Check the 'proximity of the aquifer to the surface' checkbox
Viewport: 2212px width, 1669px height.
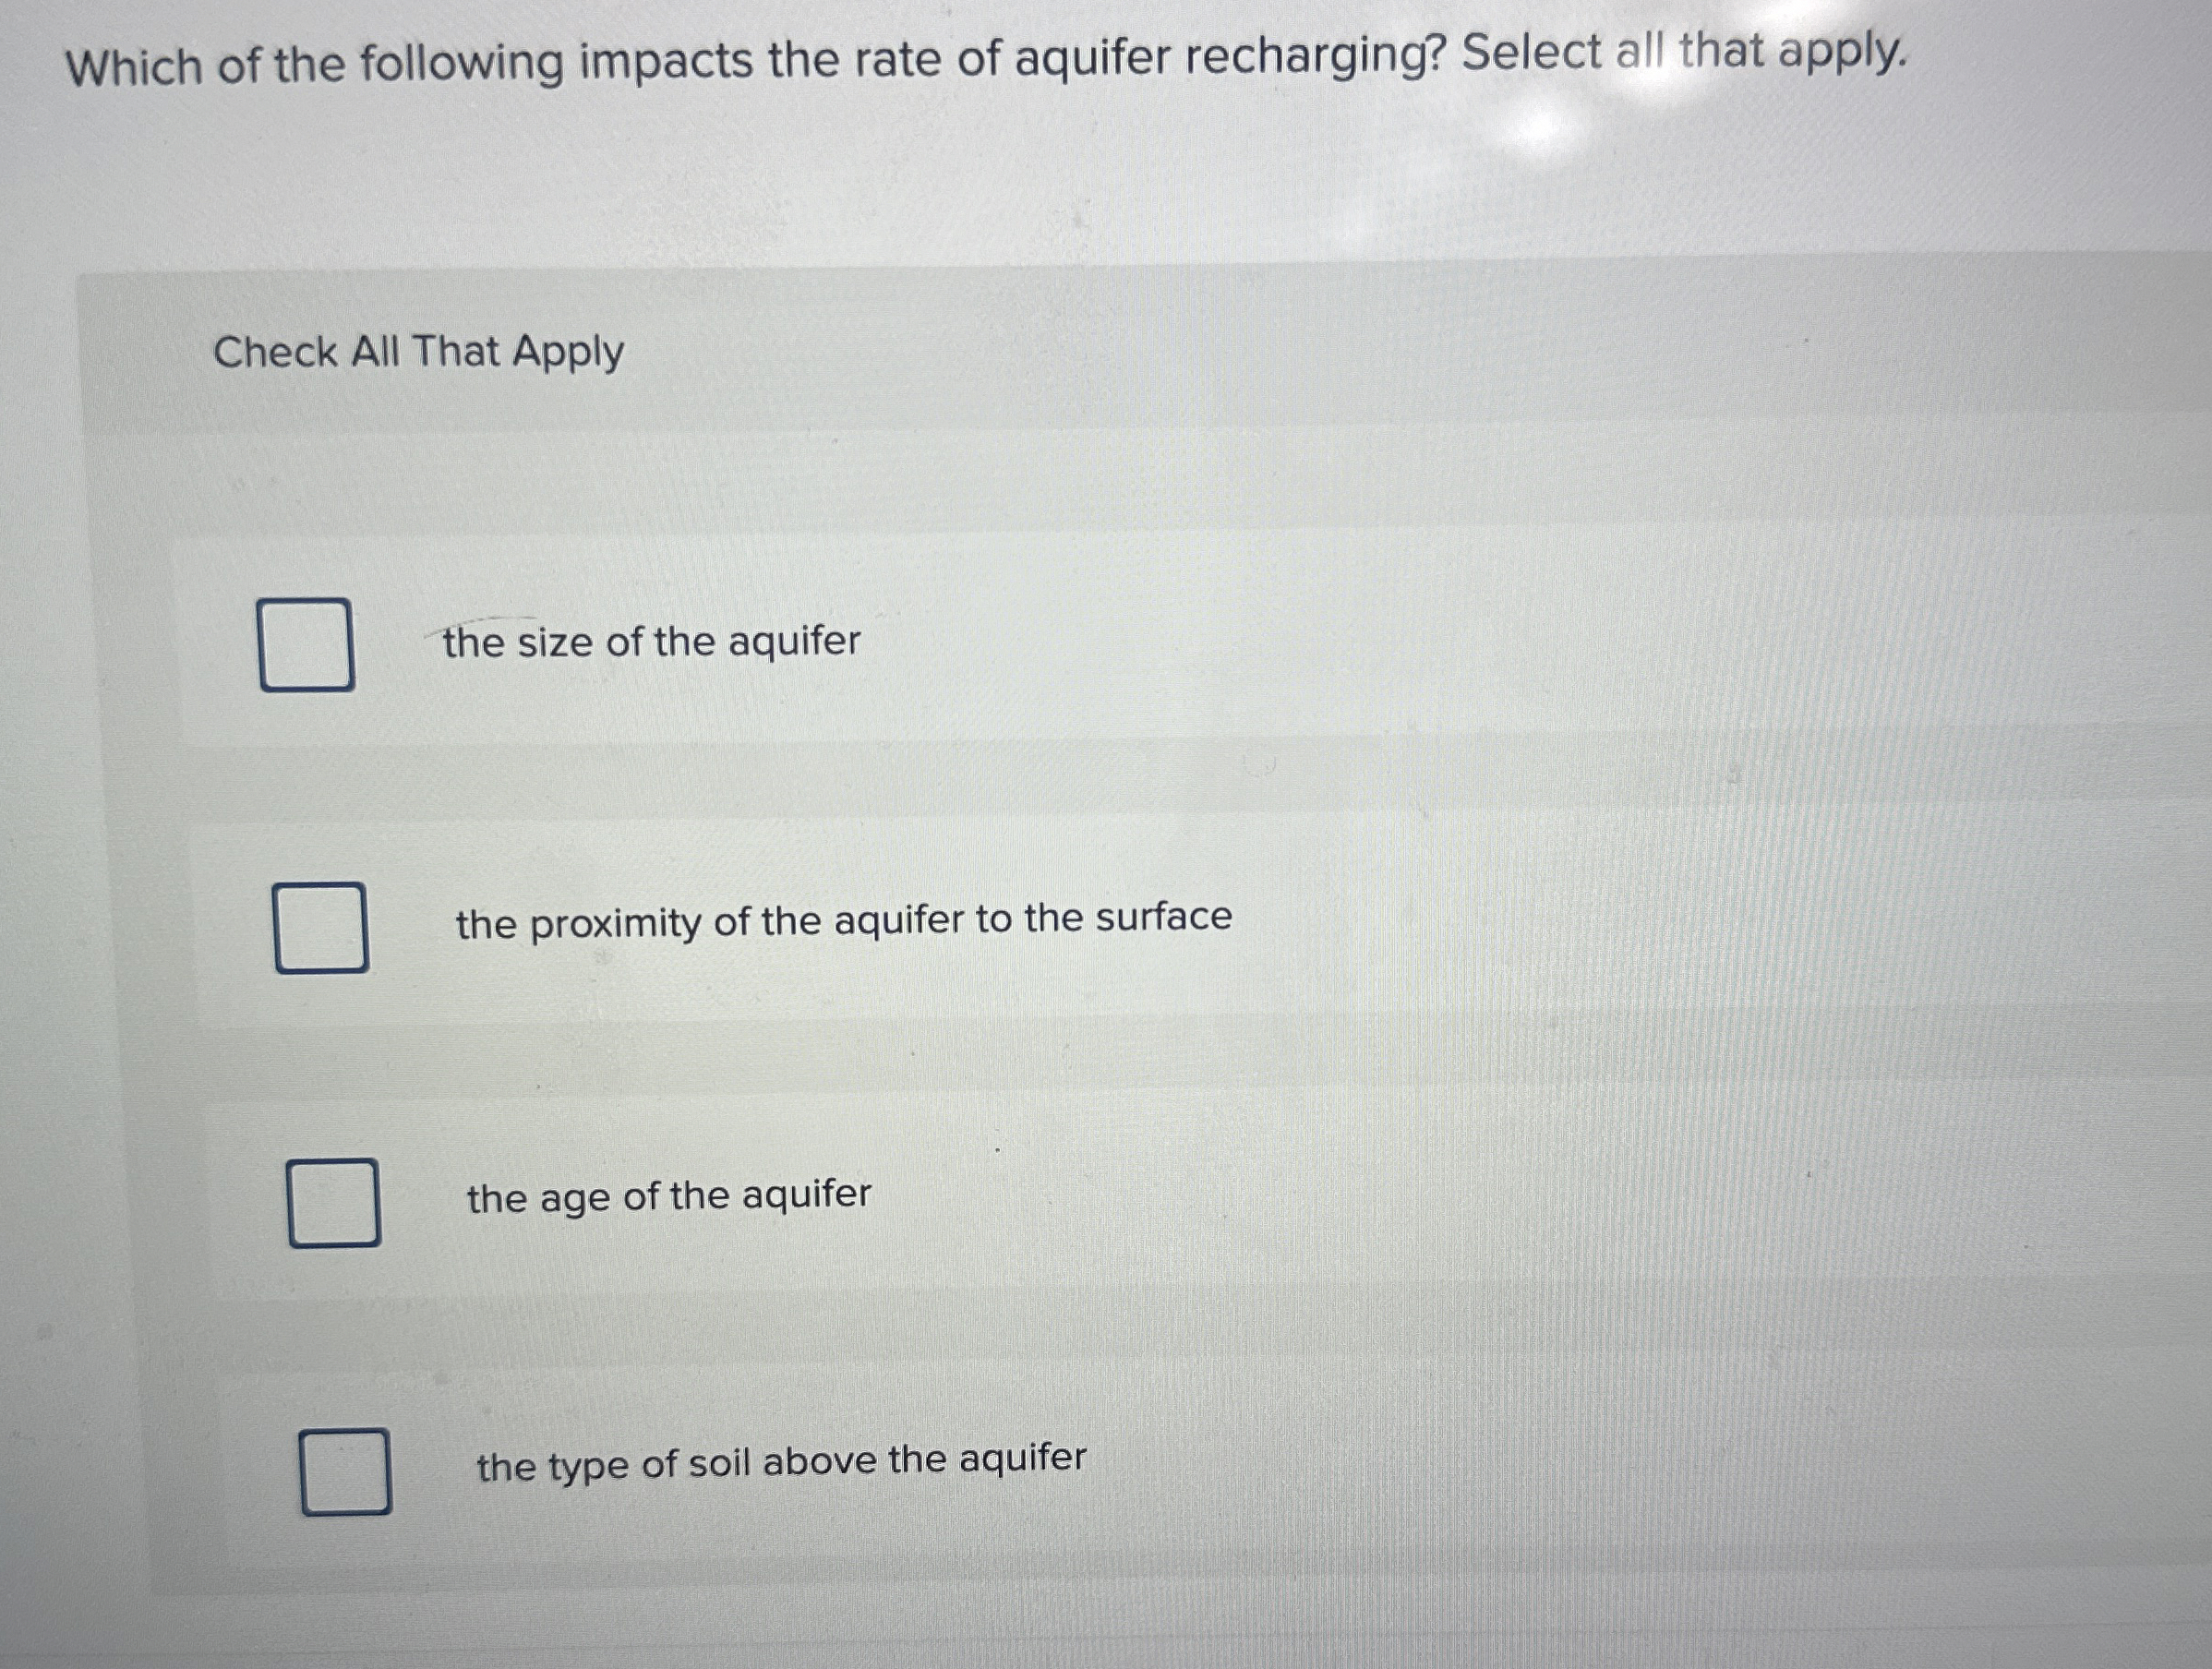point(322,928)
